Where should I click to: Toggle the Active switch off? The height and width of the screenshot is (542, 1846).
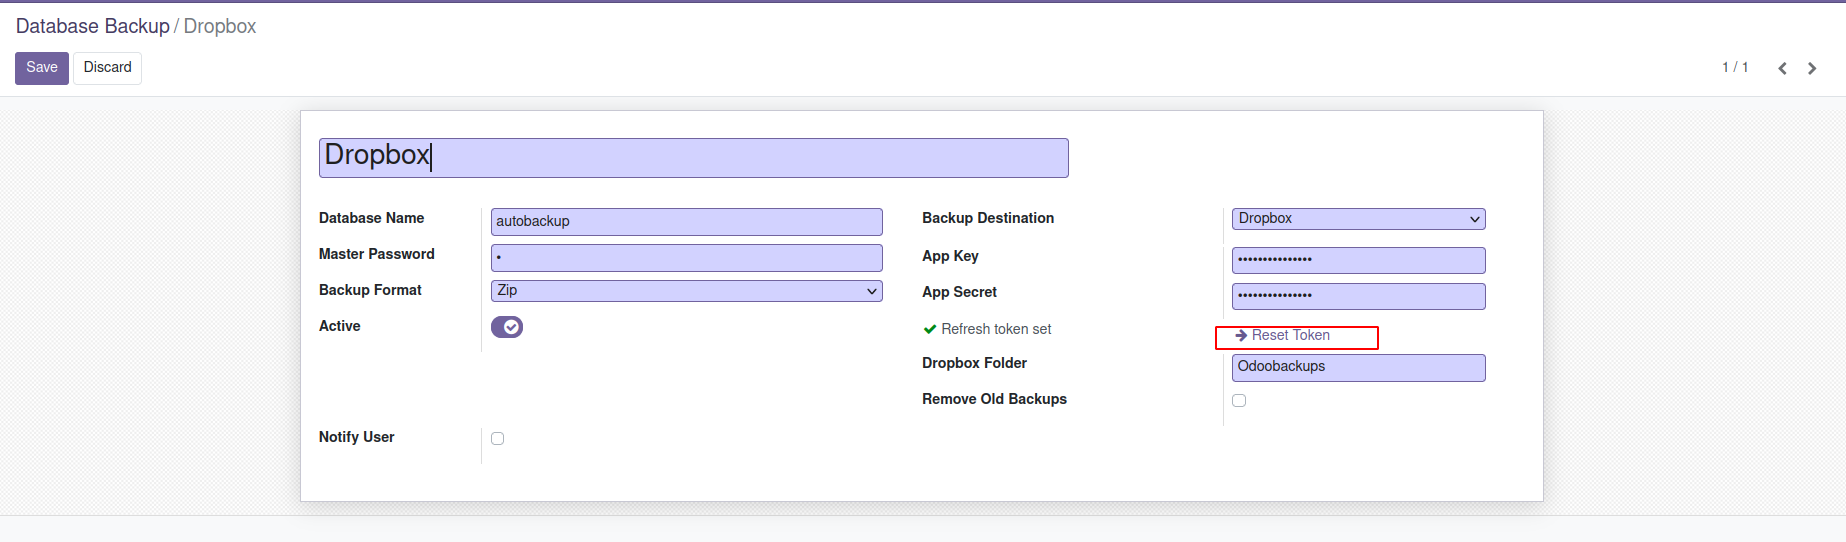[x=507, y=327]
